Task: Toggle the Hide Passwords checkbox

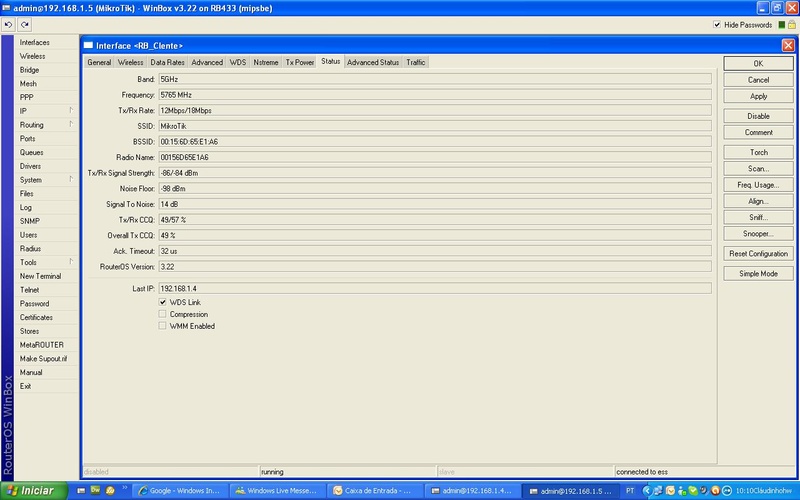Action: click(717, 24)
